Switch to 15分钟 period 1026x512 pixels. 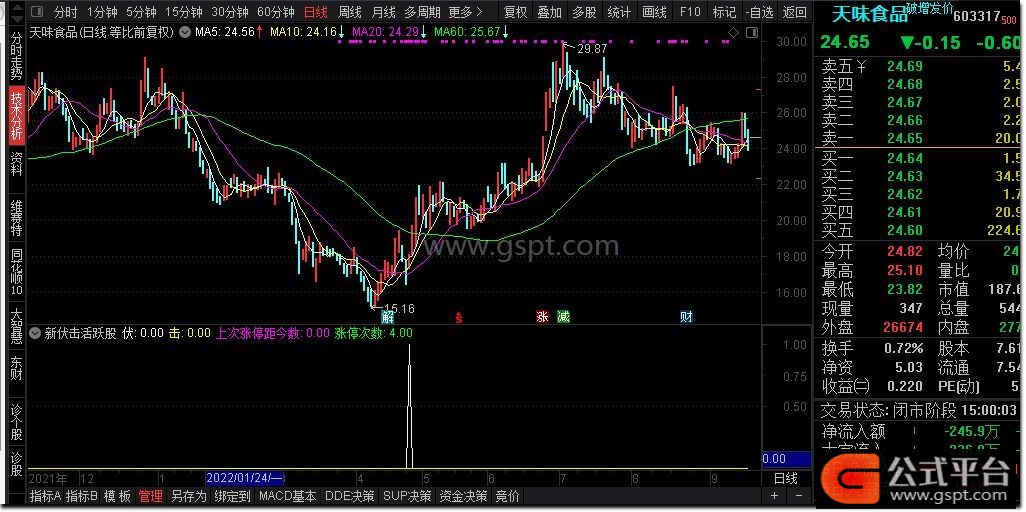pos(184,12)
